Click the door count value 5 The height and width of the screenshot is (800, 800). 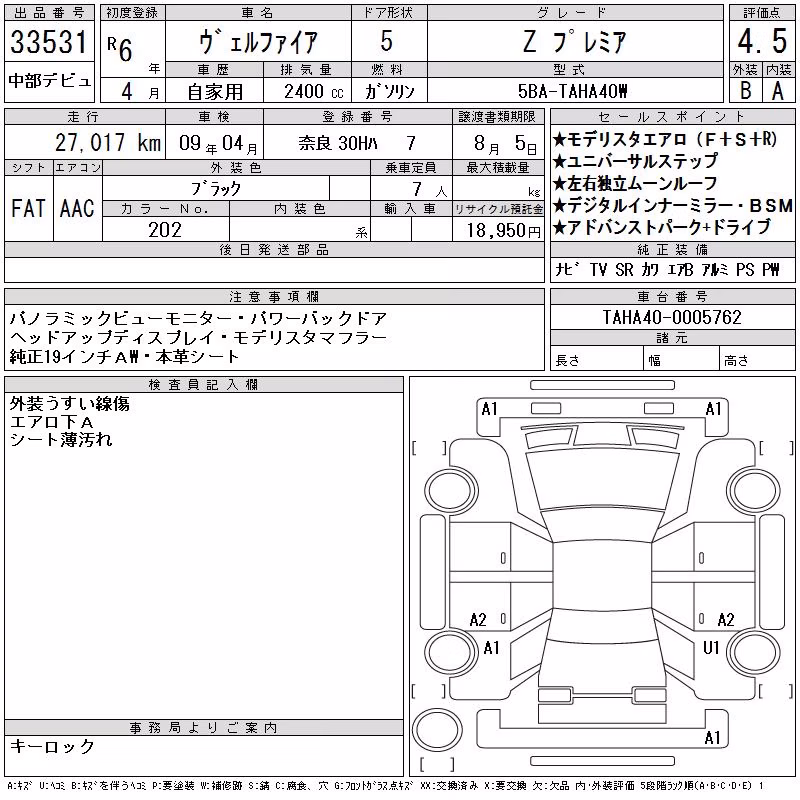(x=387, y=41)
